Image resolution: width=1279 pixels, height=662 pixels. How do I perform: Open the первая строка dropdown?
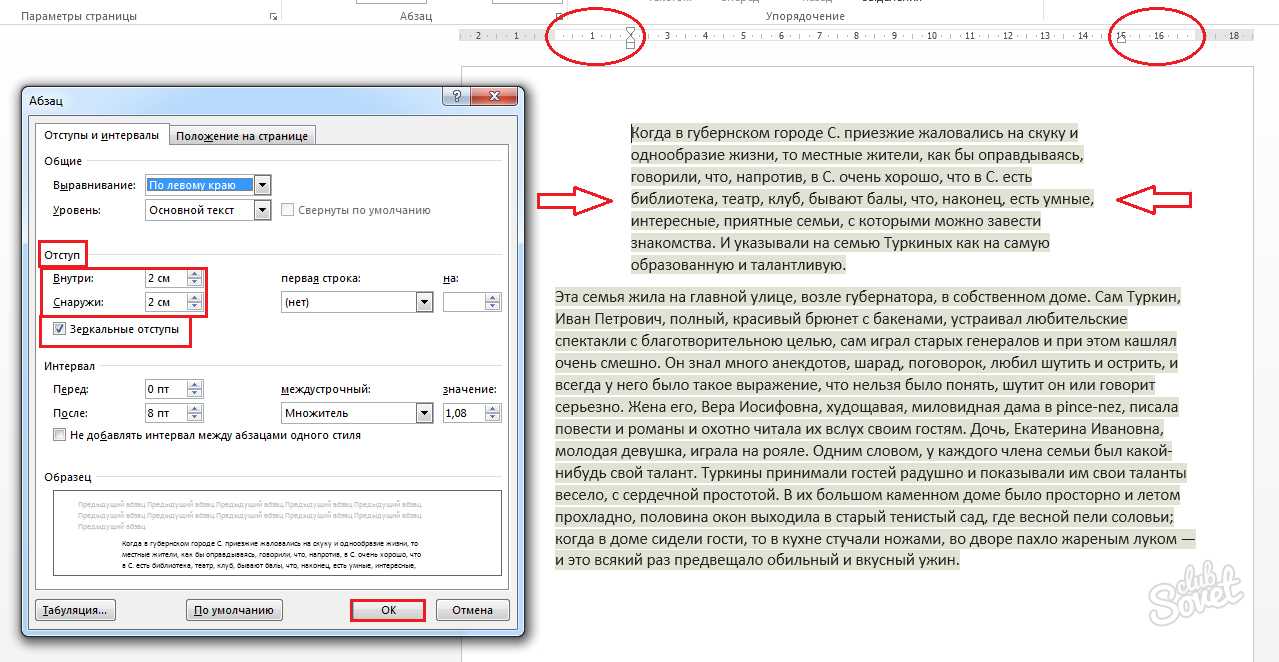(x=424, y=302)
